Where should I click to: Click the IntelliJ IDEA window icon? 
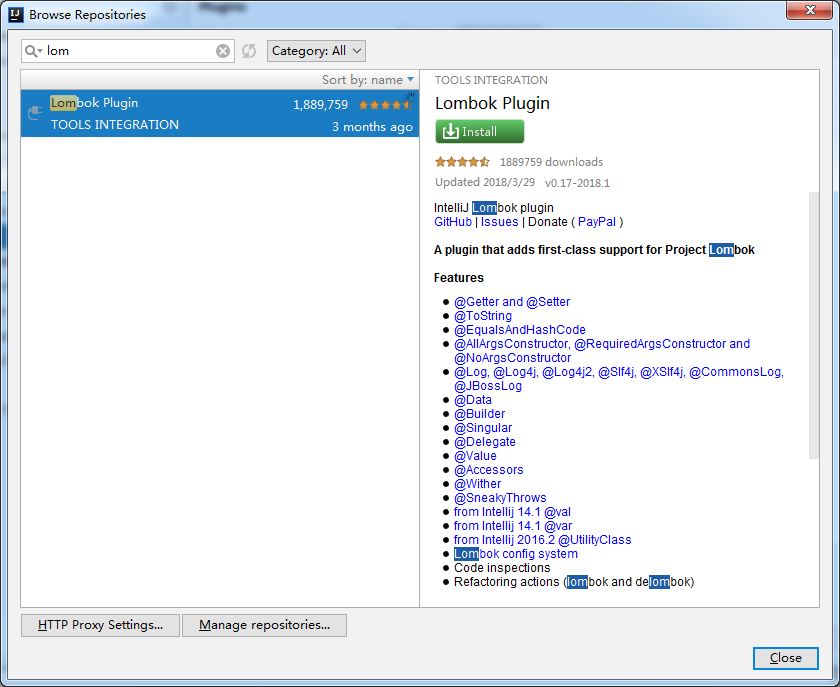click(x=16, y=14)
